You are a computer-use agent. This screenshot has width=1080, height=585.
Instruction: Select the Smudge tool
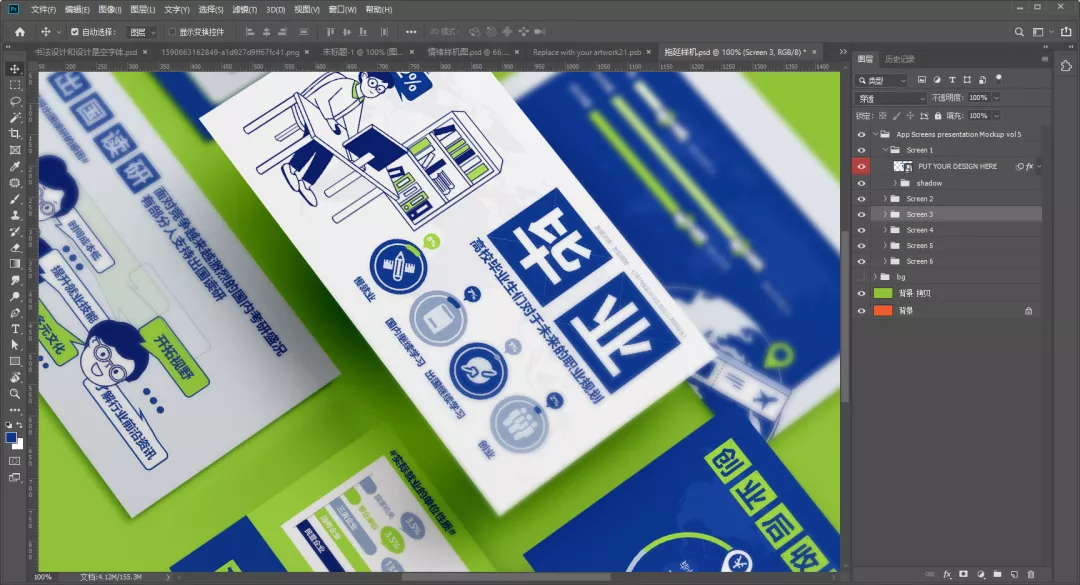14,280
